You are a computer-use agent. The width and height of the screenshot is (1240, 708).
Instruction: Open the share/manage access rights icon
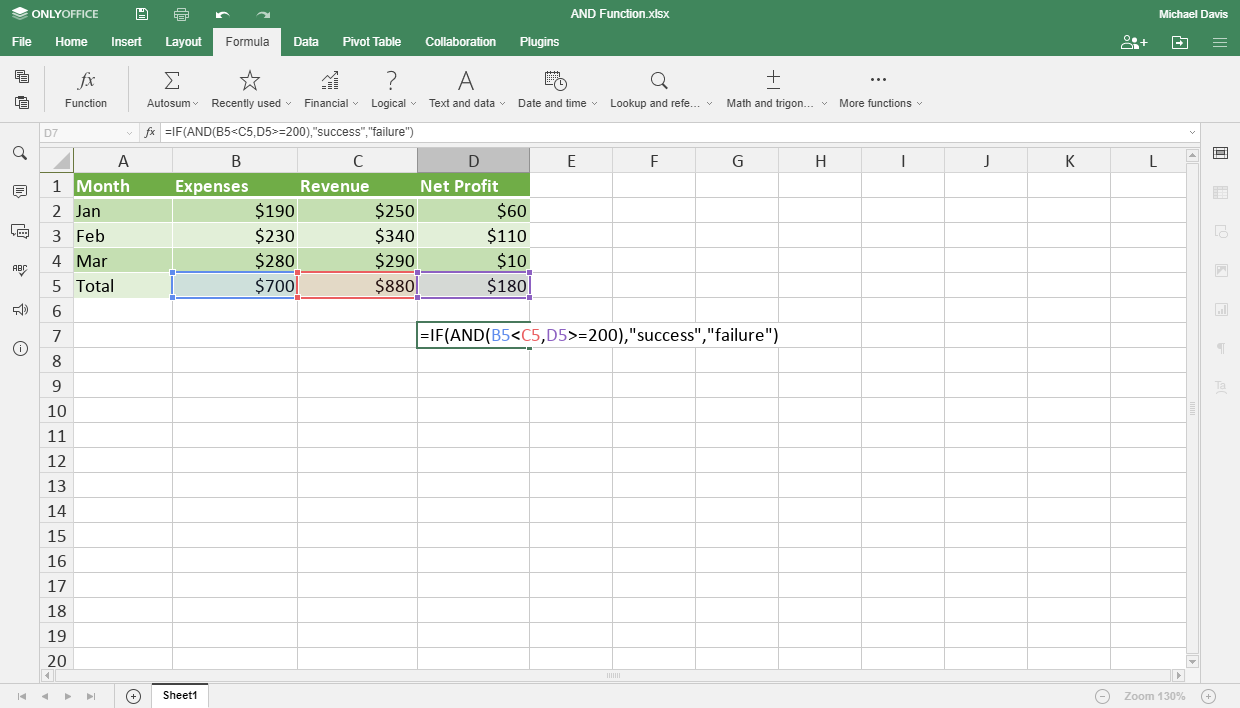1134,42
